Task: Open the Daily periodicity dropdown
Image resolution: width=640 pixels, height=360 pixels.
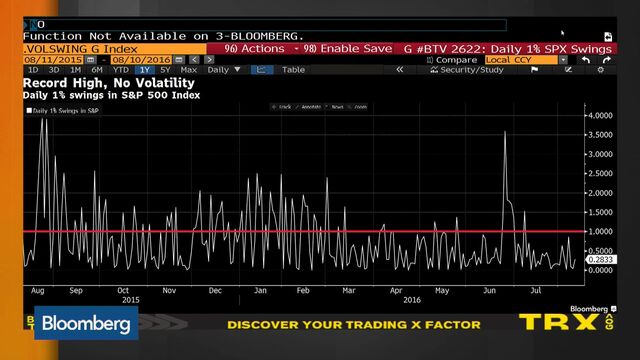Action: pyautogui.click(x=224, y=70)
